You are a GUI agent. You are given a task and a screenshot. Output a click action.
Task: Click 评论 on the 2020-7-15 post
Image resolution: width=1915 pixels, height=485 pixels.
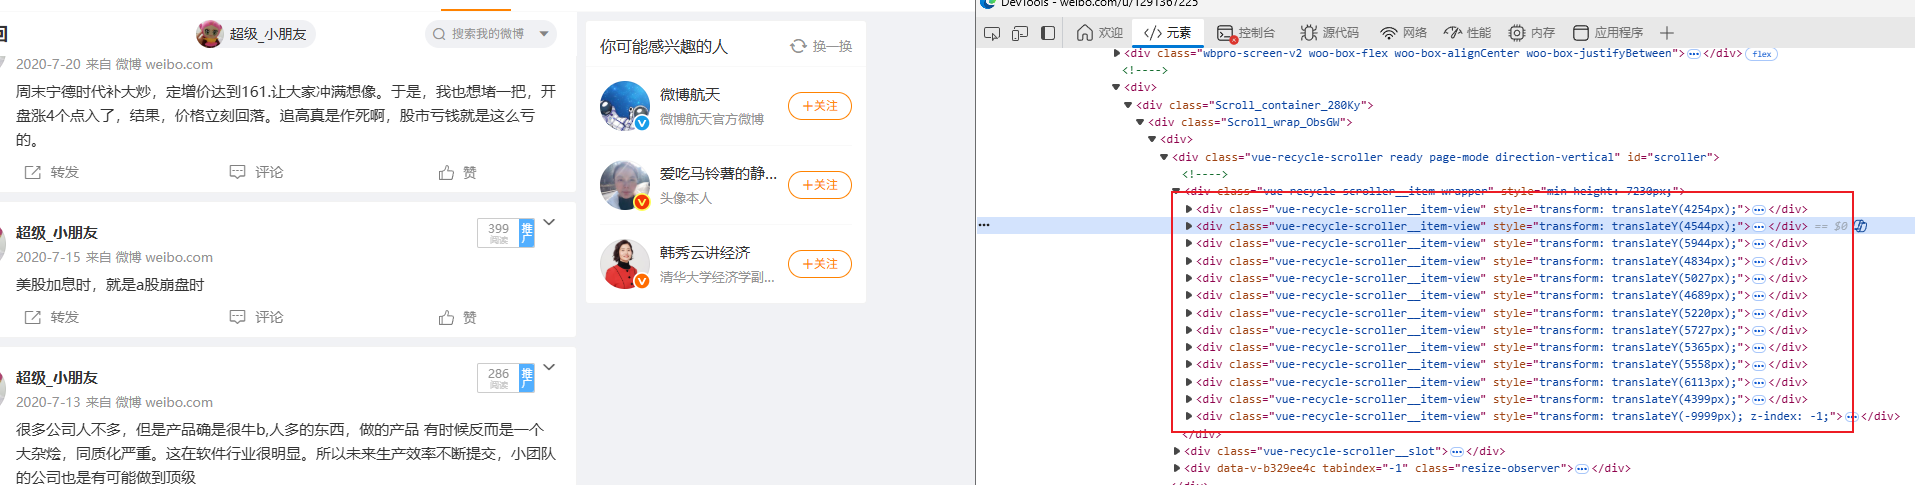[256, 317]
